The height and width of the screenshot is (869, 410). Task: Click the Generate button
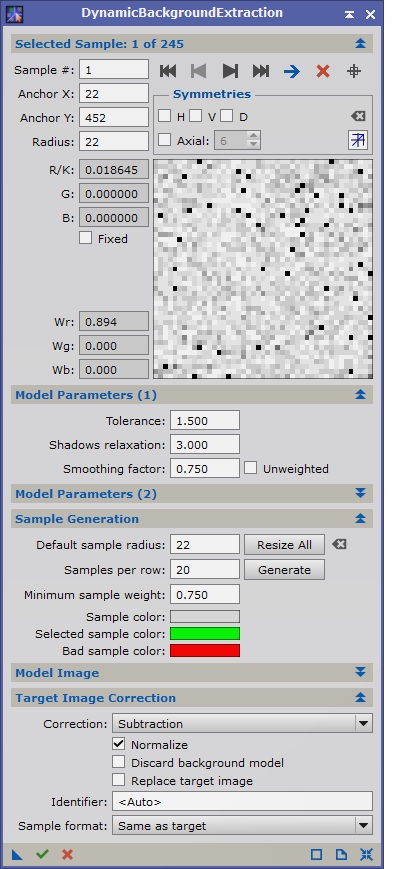pos(284,570)
